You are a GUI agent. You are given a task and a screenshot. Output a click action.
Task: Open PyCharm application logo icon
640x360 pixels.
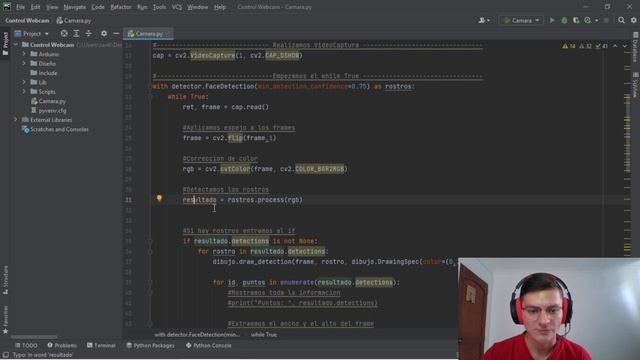coord(7,7)
